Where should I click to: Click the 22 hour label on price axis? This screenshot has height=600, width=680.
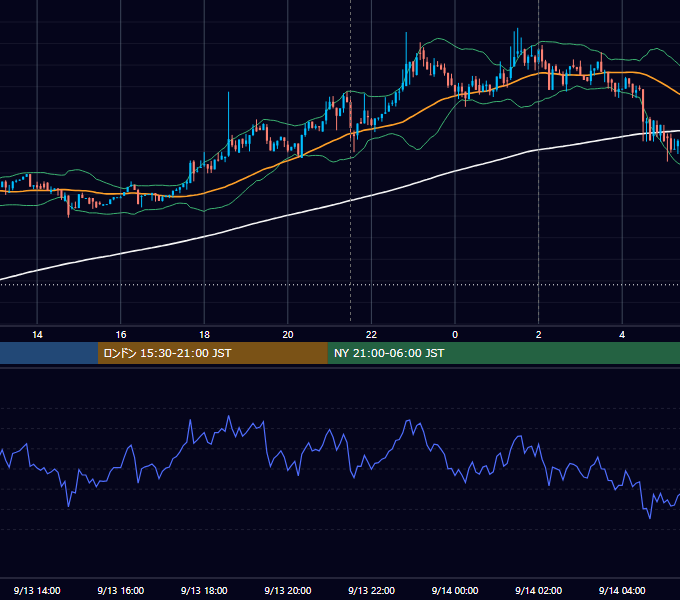coord(371,335)
